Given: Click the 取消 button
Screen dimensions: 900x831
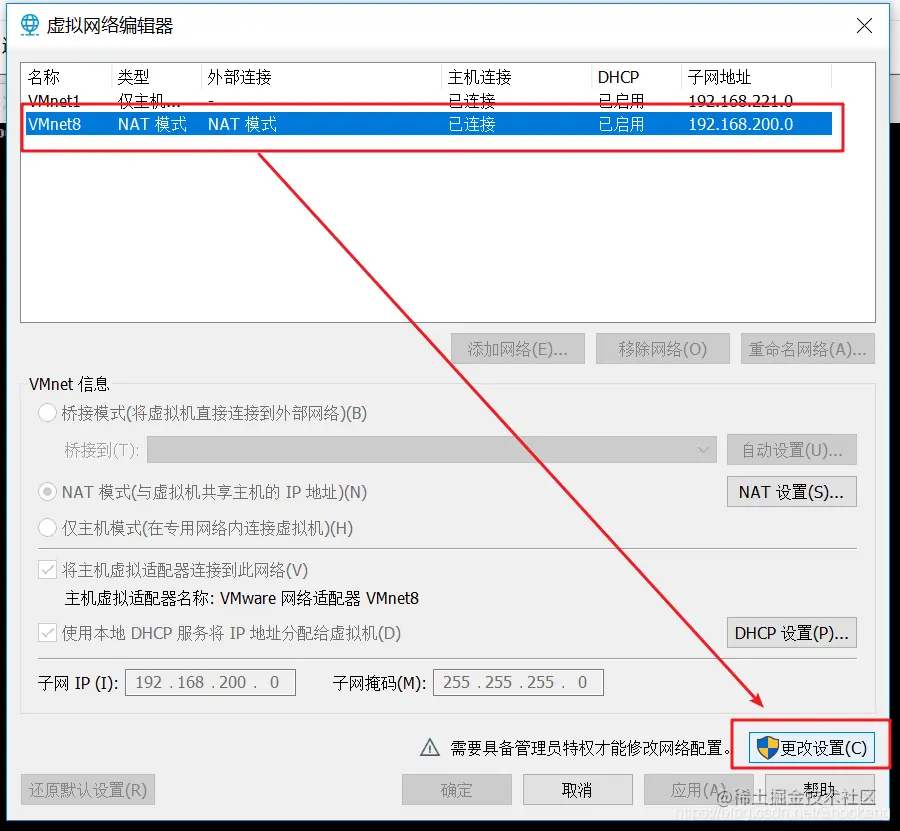Looking at the screenshot, I should tap(577, 789).
